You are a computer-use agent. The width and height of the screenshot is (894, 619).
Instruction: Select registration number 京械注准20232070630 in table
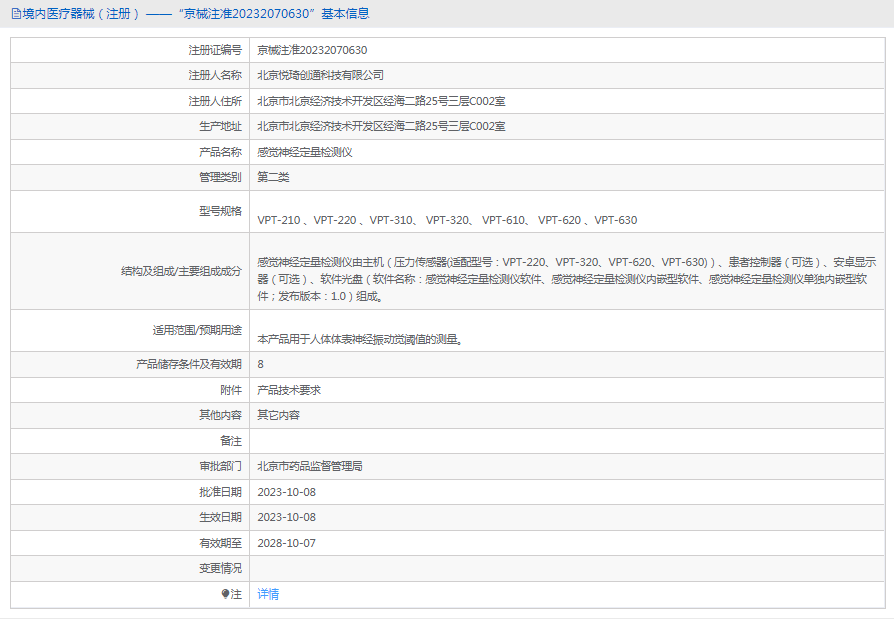coord(312,50)
